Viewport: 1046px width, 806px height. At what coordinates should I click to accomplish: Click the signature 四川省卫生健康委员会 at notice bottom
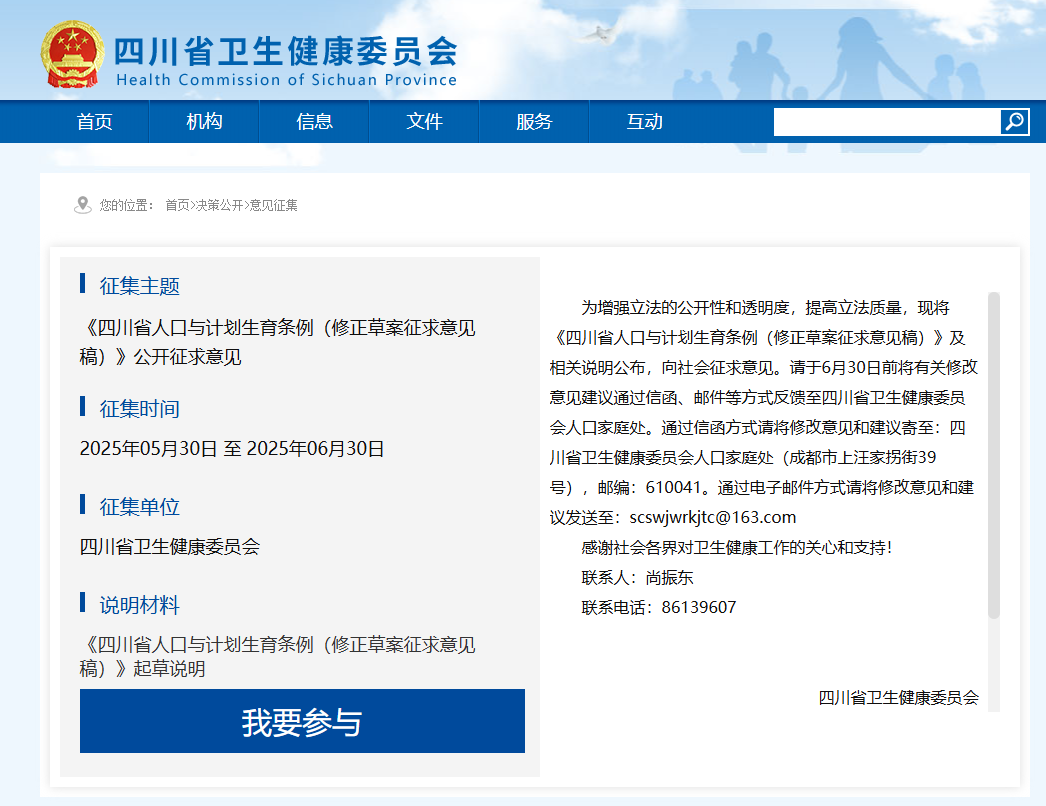coord(899,697)
